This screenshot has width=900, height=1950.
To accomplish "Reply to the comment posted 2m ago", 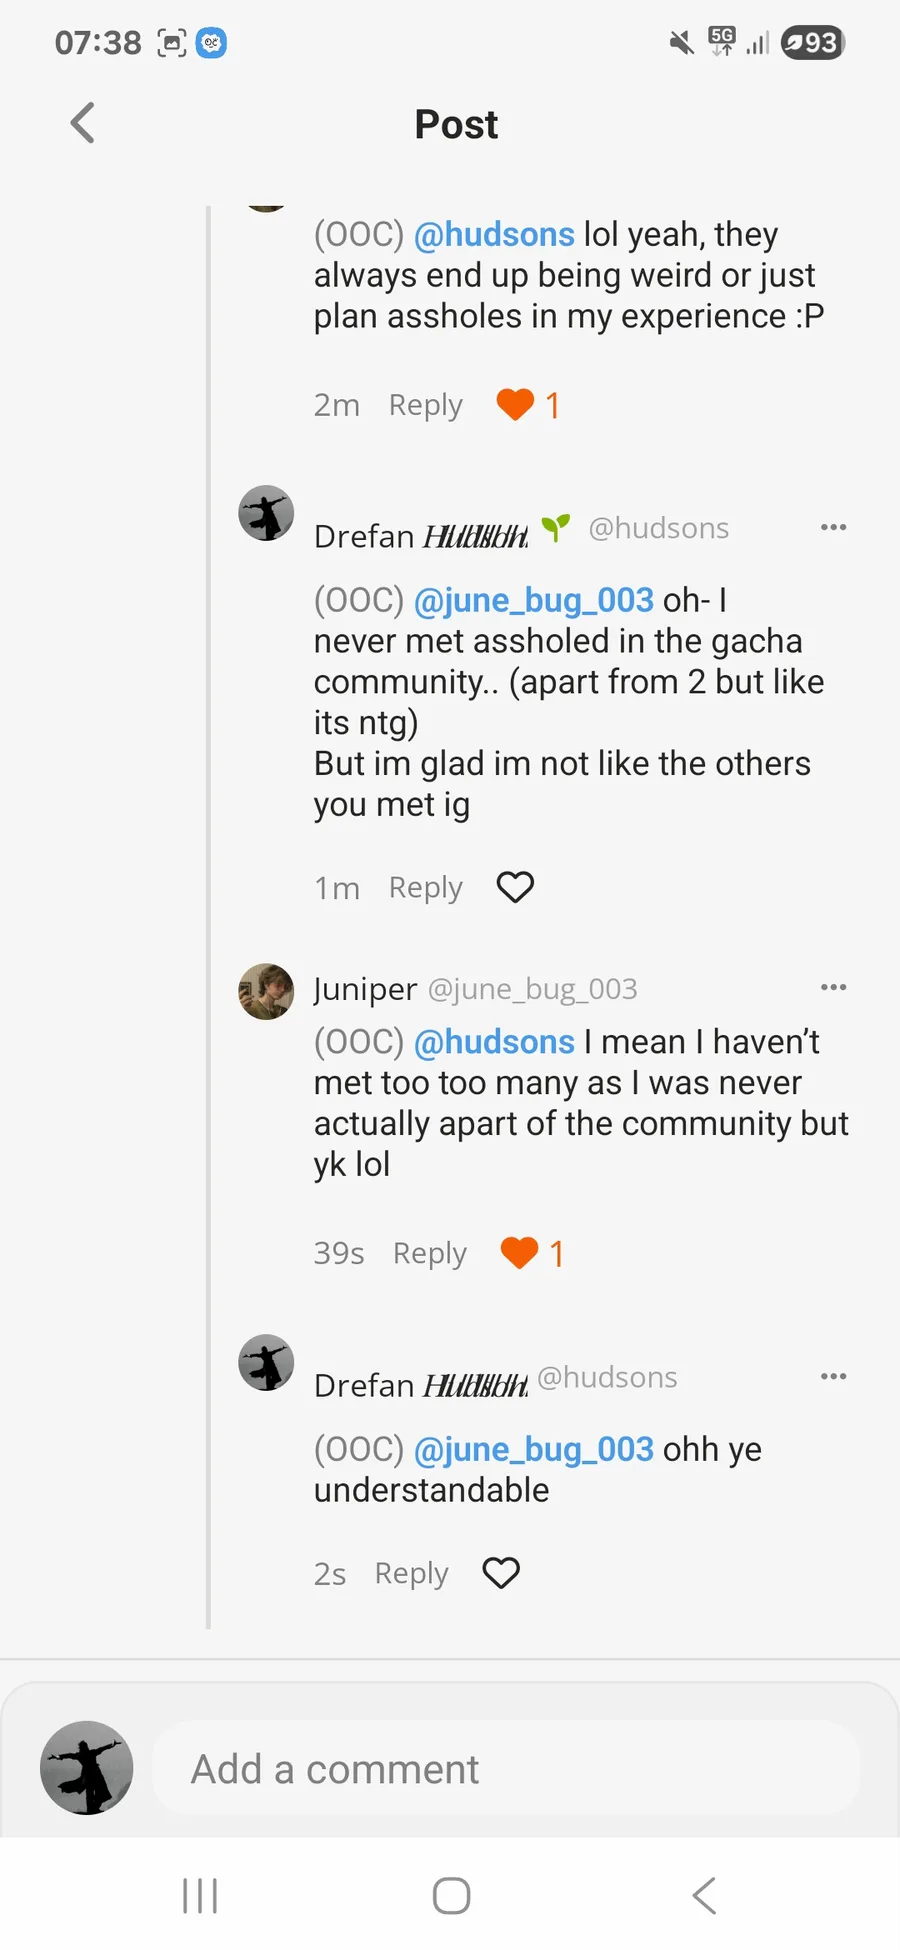I will pos(425,405).
